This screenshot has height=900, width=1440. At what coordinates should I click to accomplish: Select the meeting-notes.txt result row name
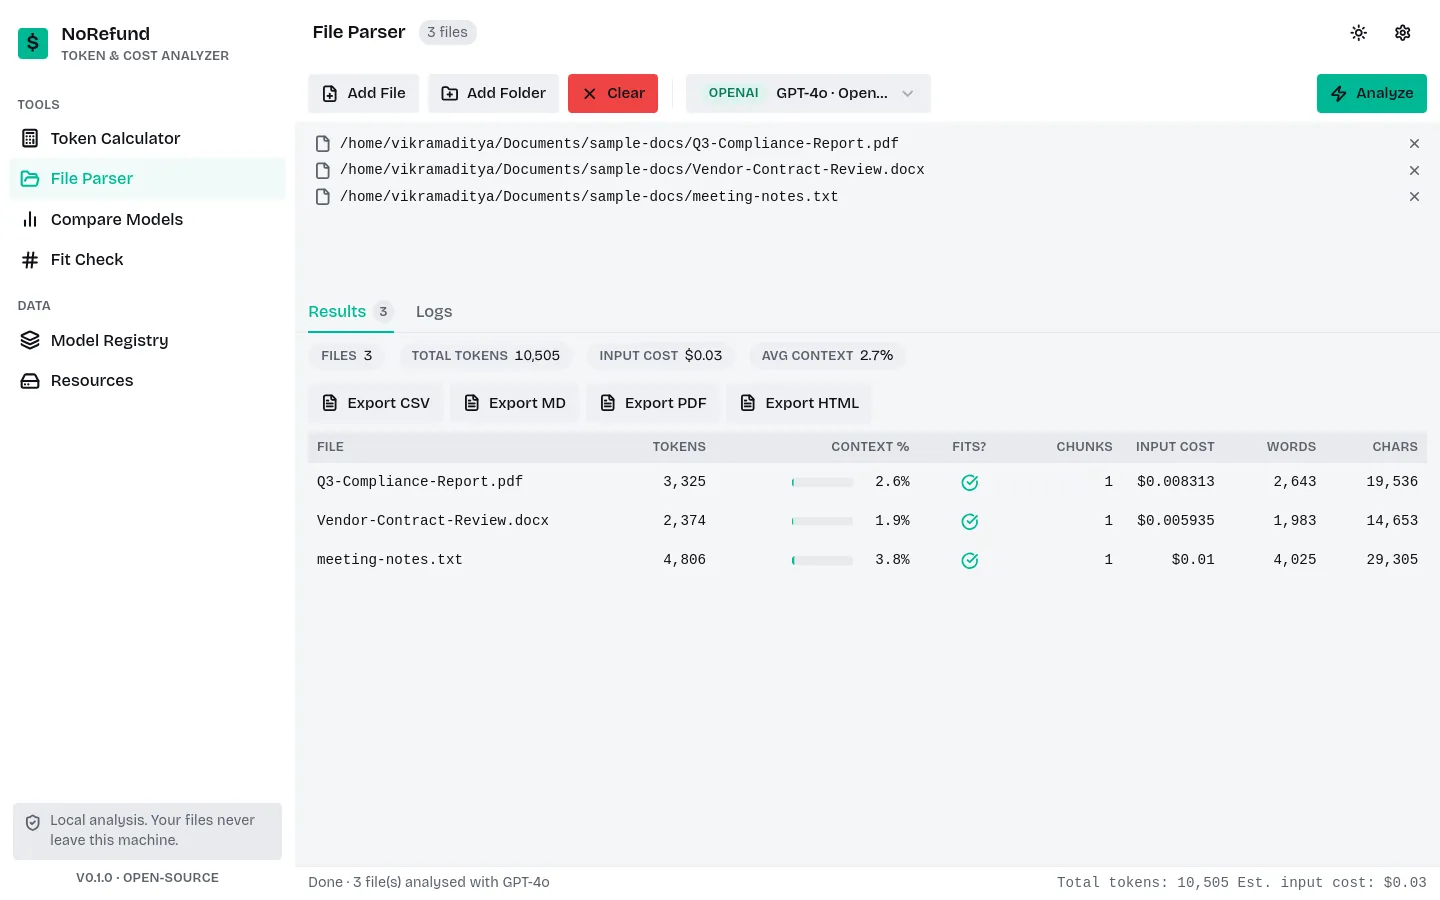(390, 560)
